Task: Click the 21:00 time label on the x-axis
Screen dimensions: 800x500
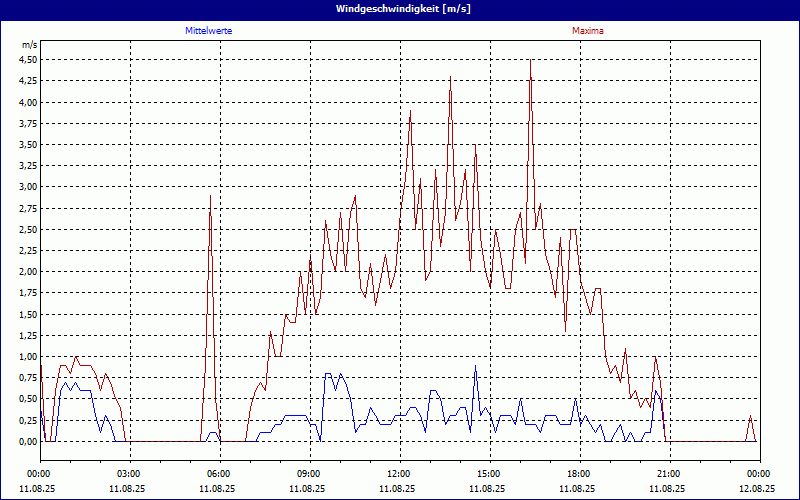Action: click(668, 474)
